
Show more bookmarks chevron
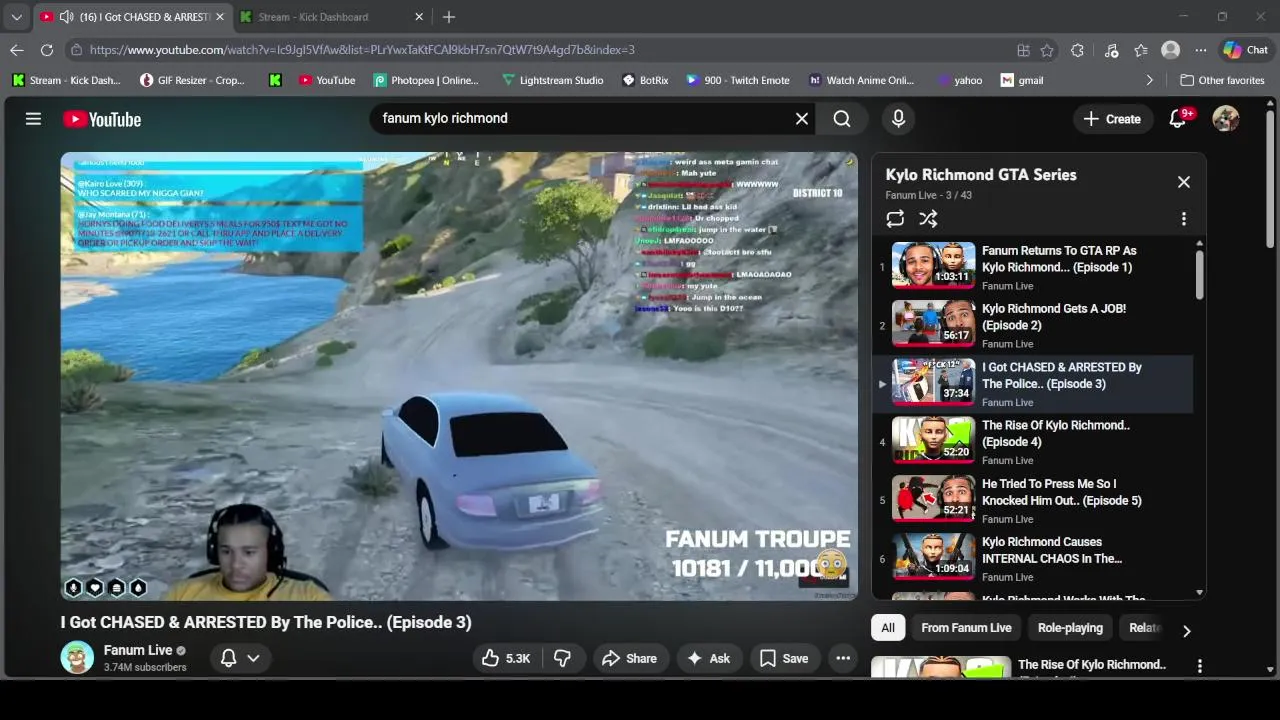[x=1149, y=80]
